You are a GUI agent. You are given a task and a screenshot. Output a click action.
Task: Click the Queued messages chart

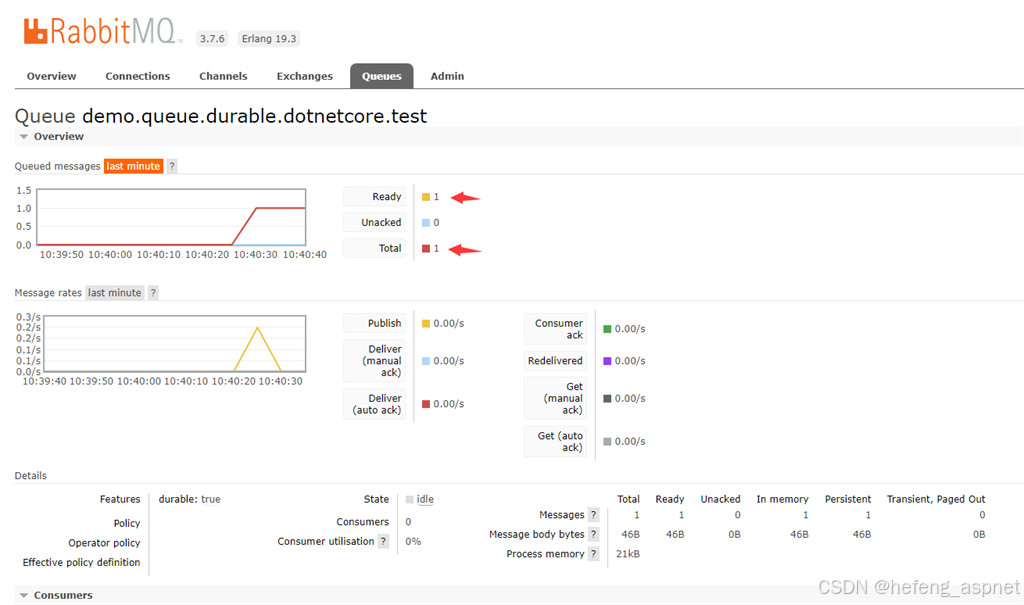click(171, 217)
